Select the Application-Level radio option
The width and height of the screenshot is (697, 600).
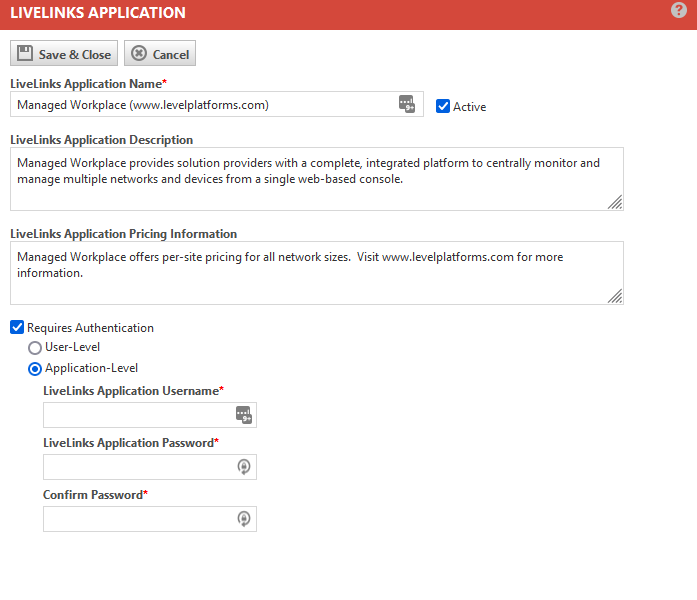tap(35, 369)
